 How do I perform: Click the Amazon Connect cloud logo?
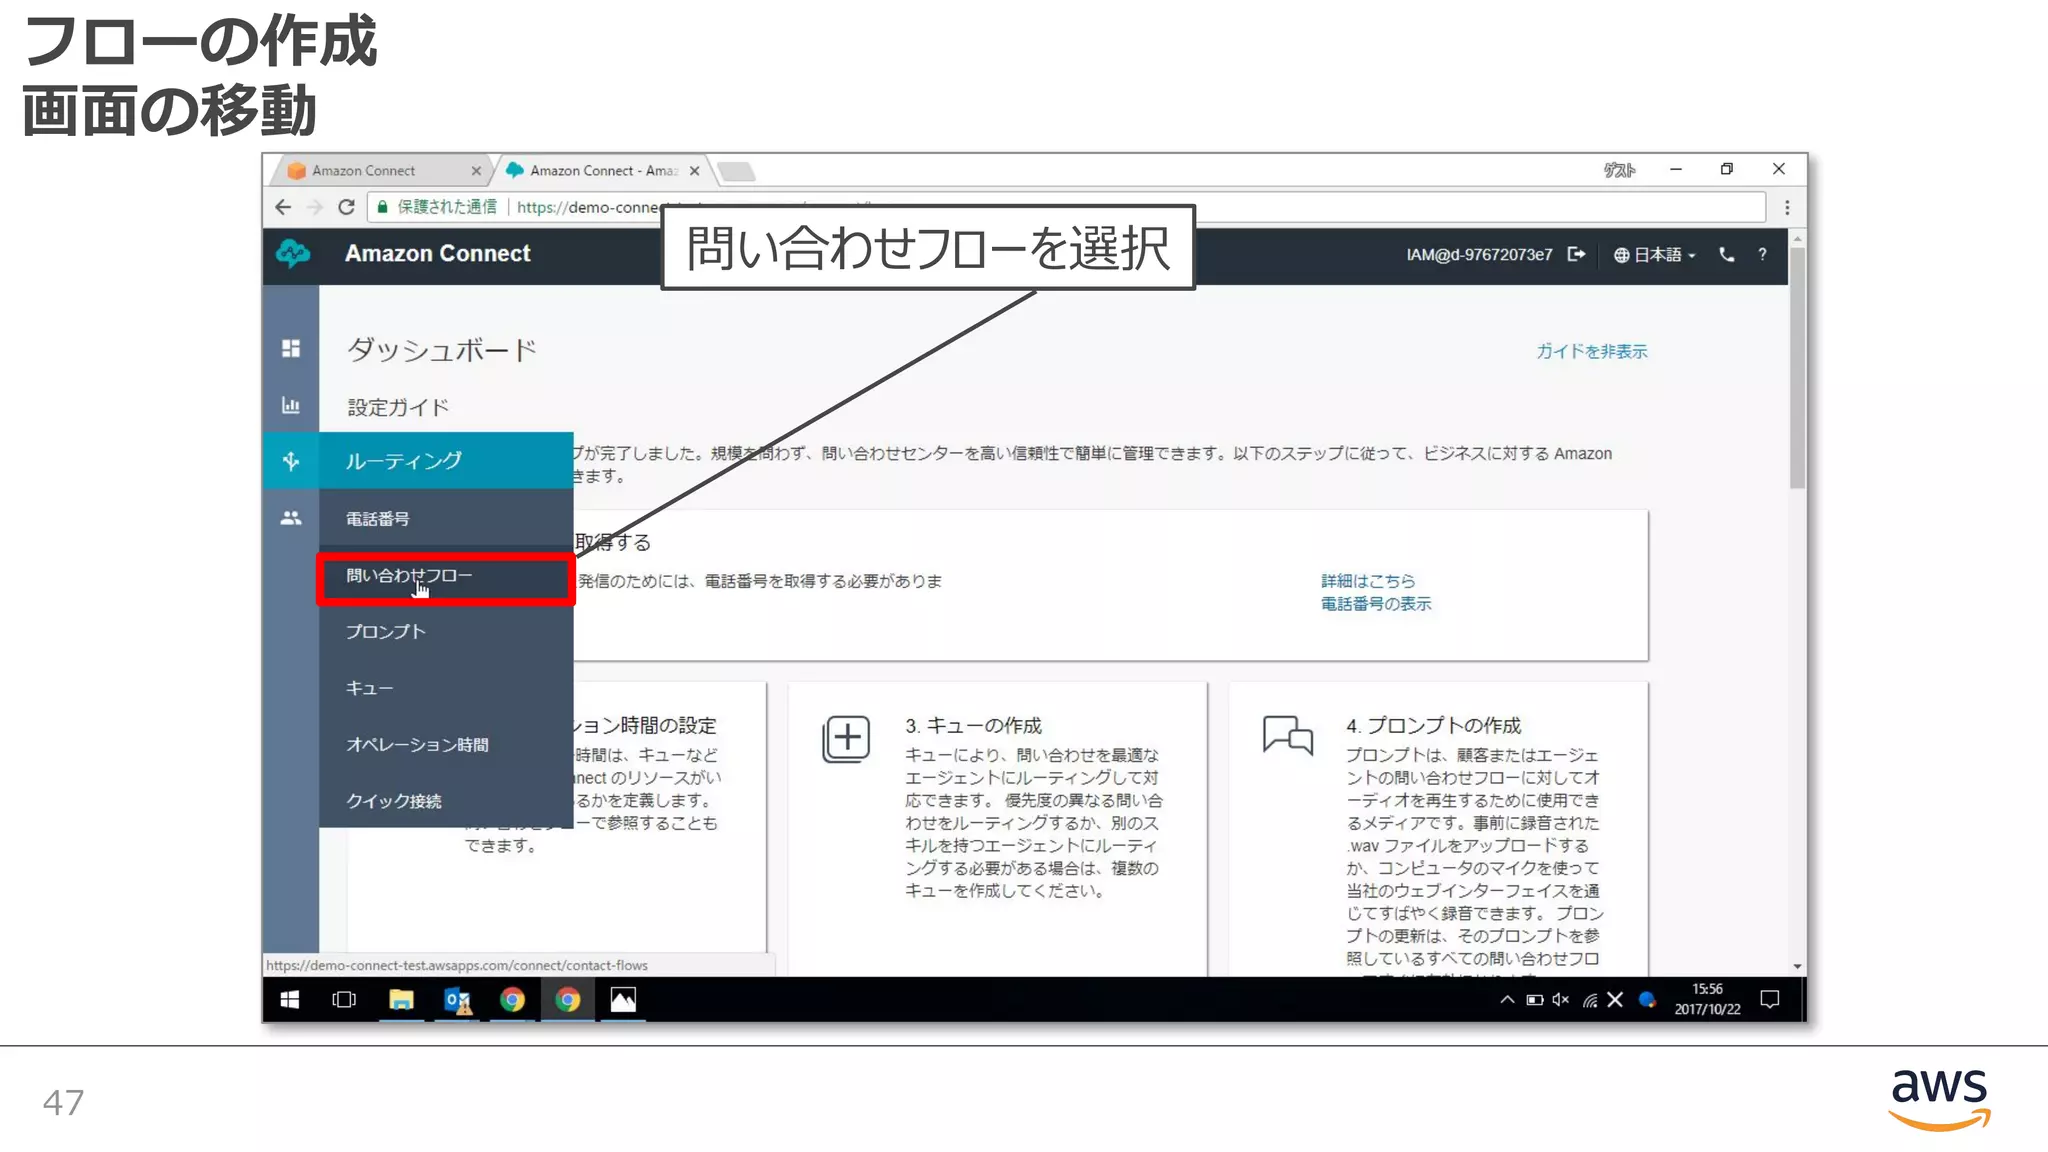click(x=293, y=254)
